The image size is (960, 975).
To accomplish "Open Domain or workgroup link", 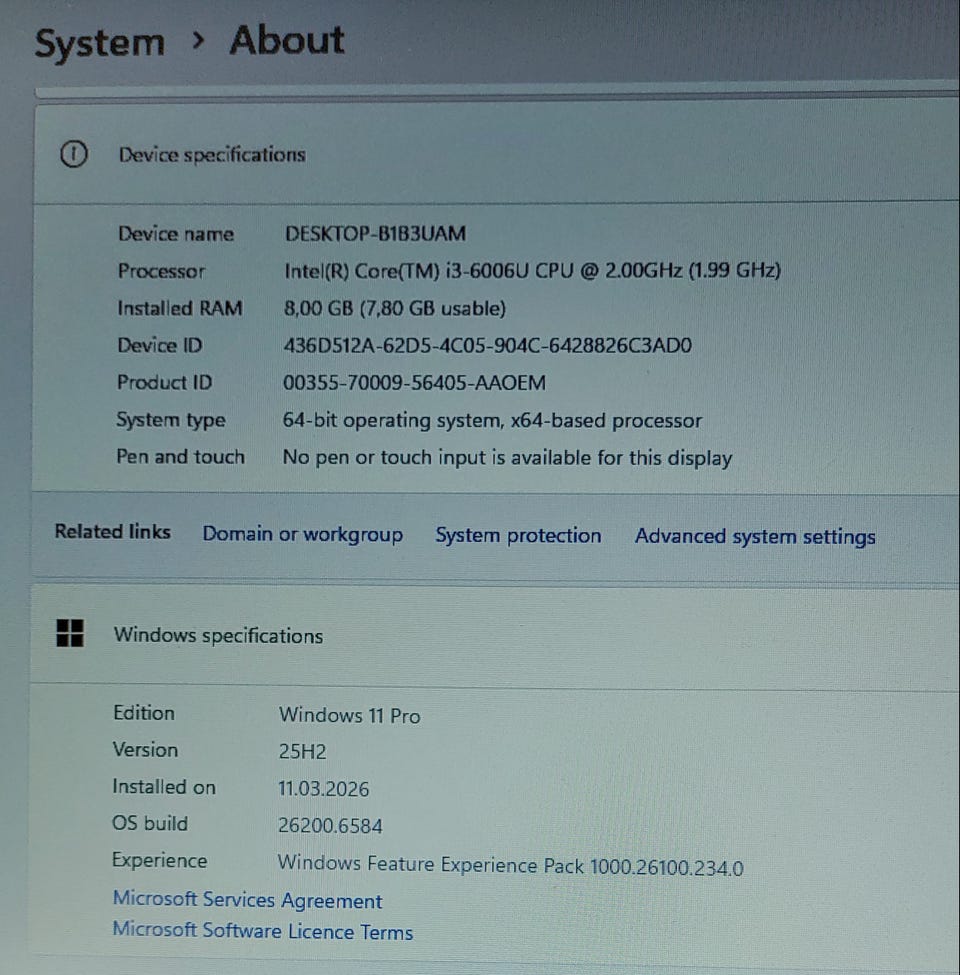I will (x=303, y=534).
